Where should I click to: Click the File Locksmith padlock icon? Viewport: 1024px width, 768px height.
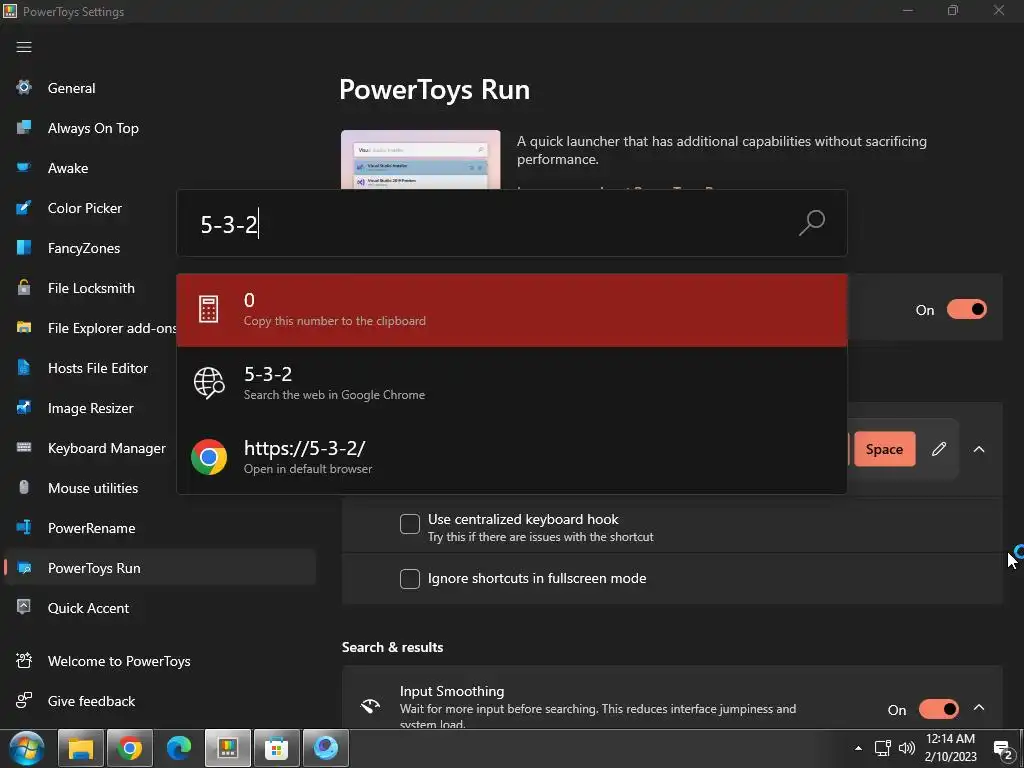pos(24,287)
